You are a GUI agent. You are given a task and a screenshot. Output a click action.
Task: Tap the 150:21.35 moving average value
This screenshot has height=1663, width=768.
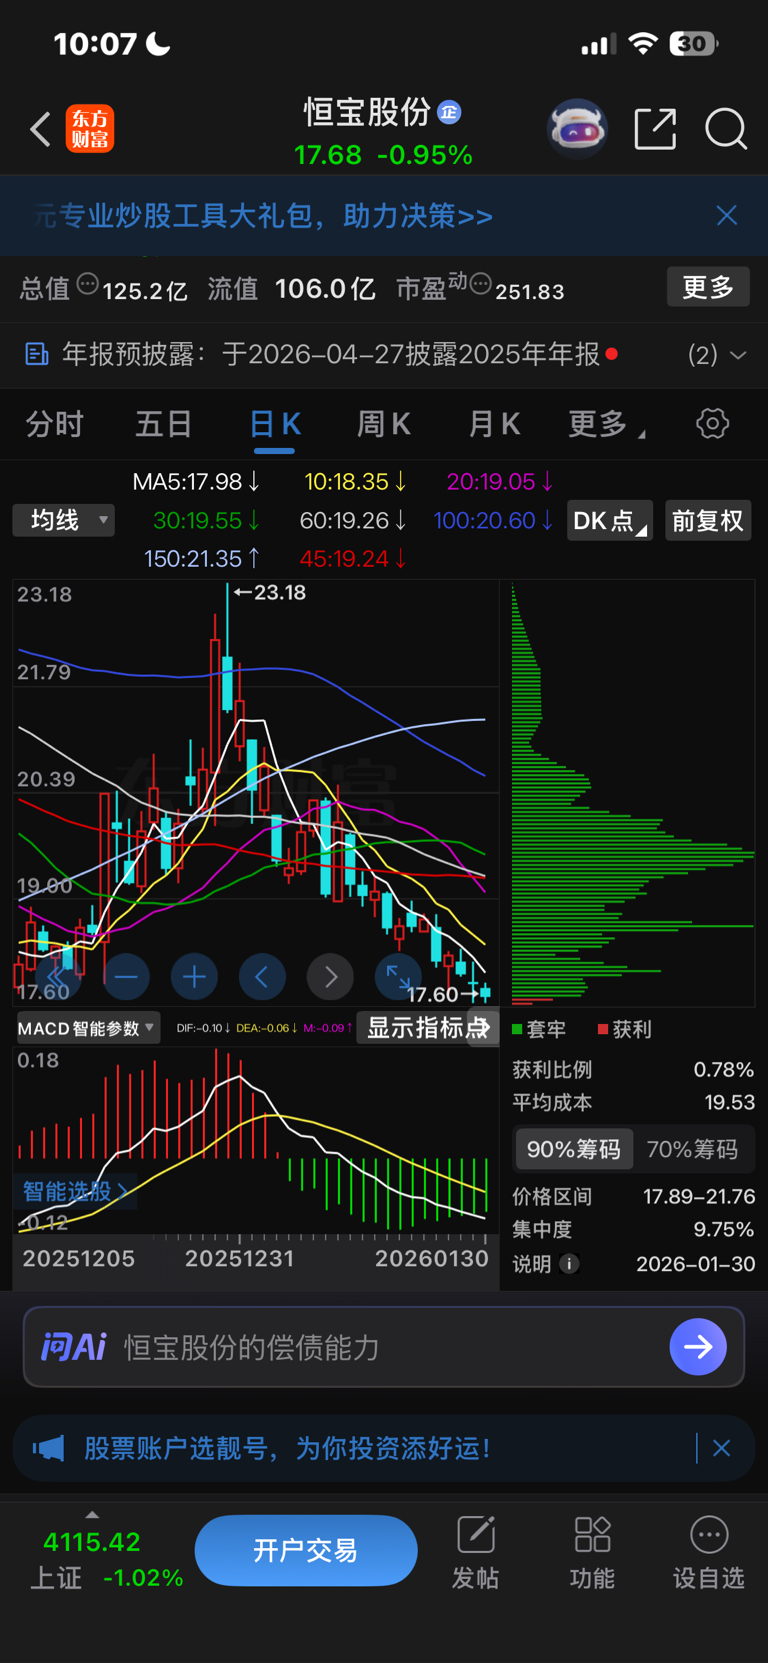click(x=203, y=559)
